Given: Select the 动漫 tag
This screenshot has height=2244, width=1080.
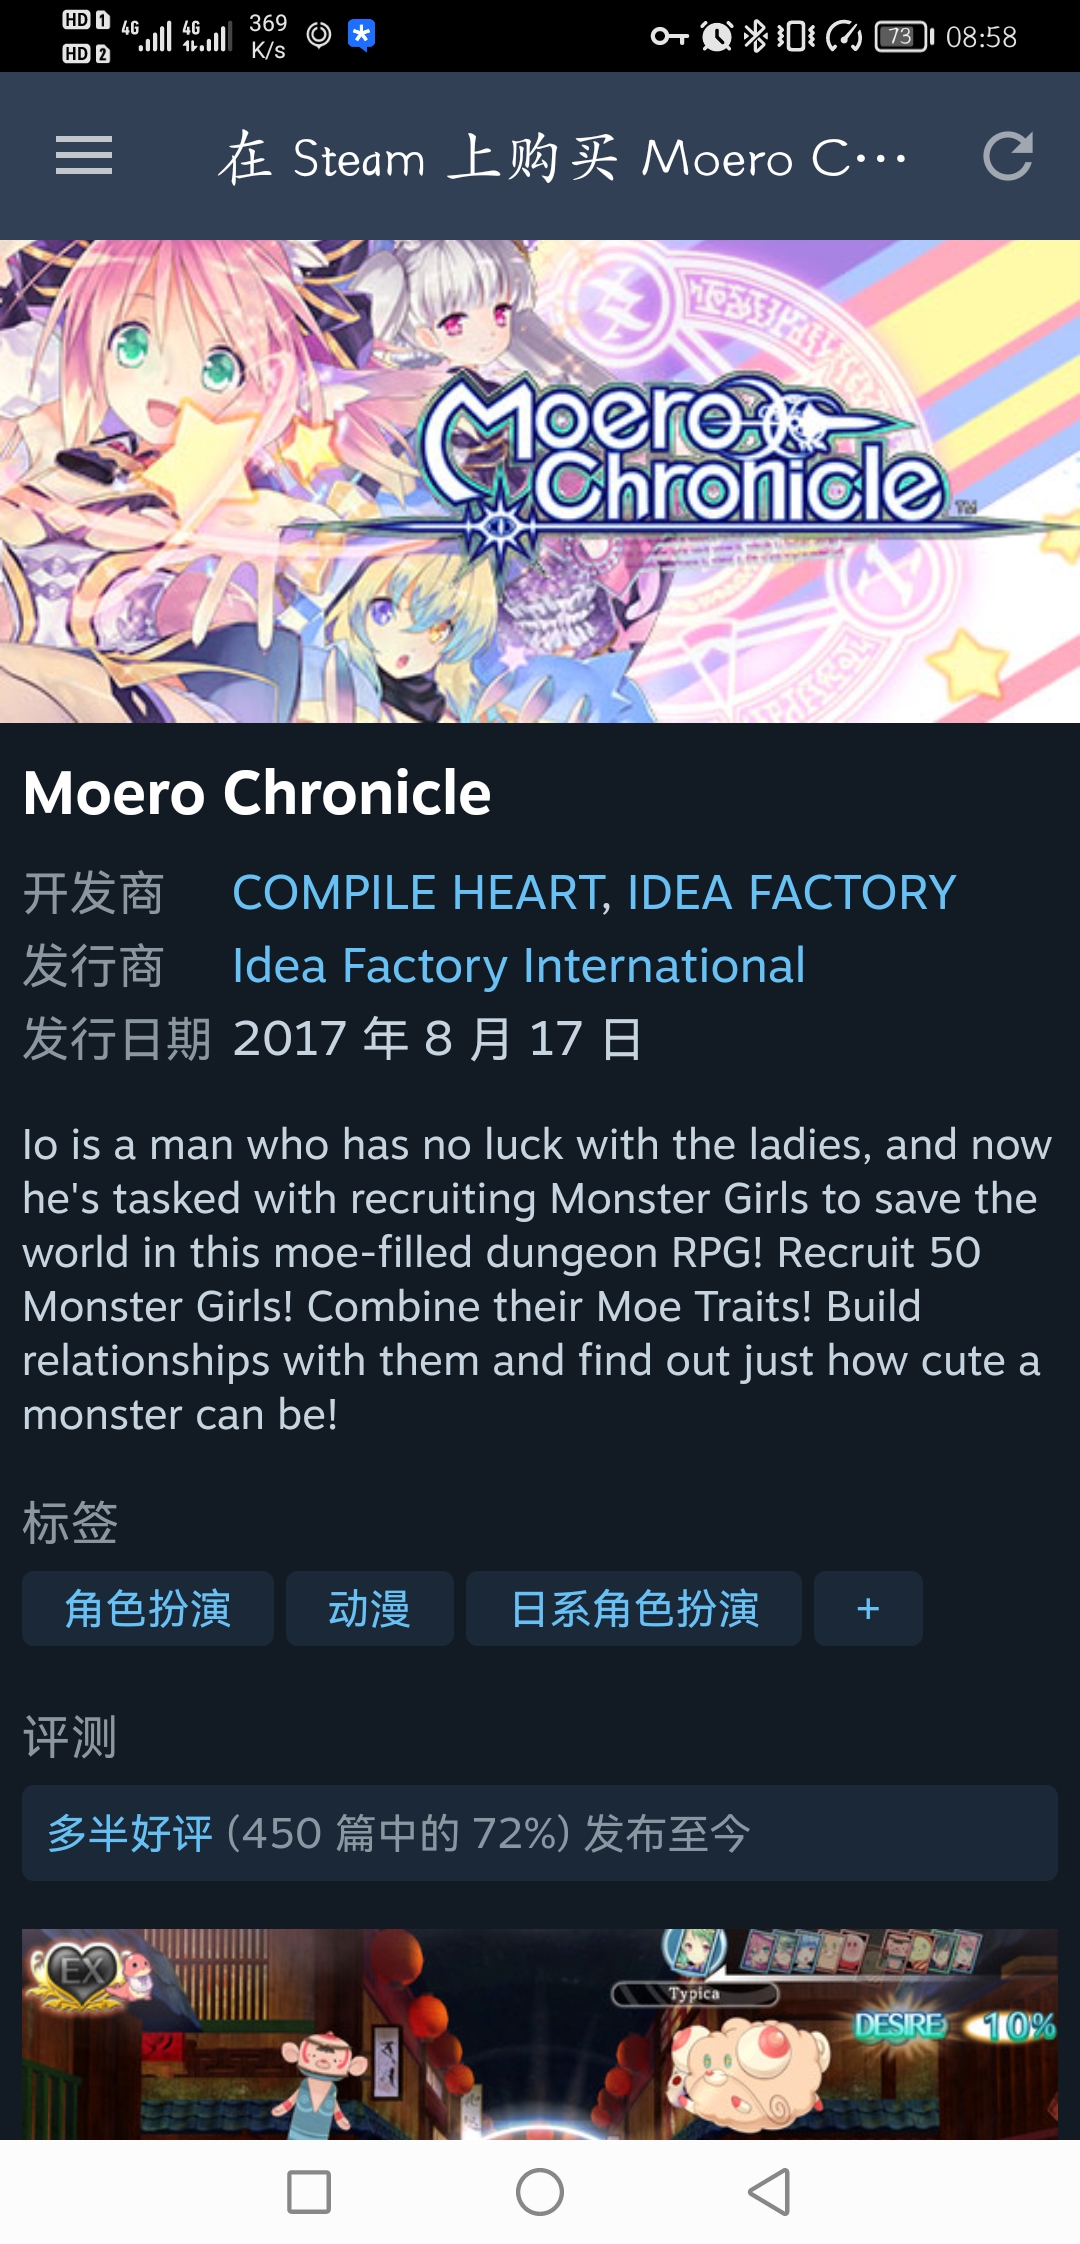Looking at the screenshot, I should [x=370, y=1609].
